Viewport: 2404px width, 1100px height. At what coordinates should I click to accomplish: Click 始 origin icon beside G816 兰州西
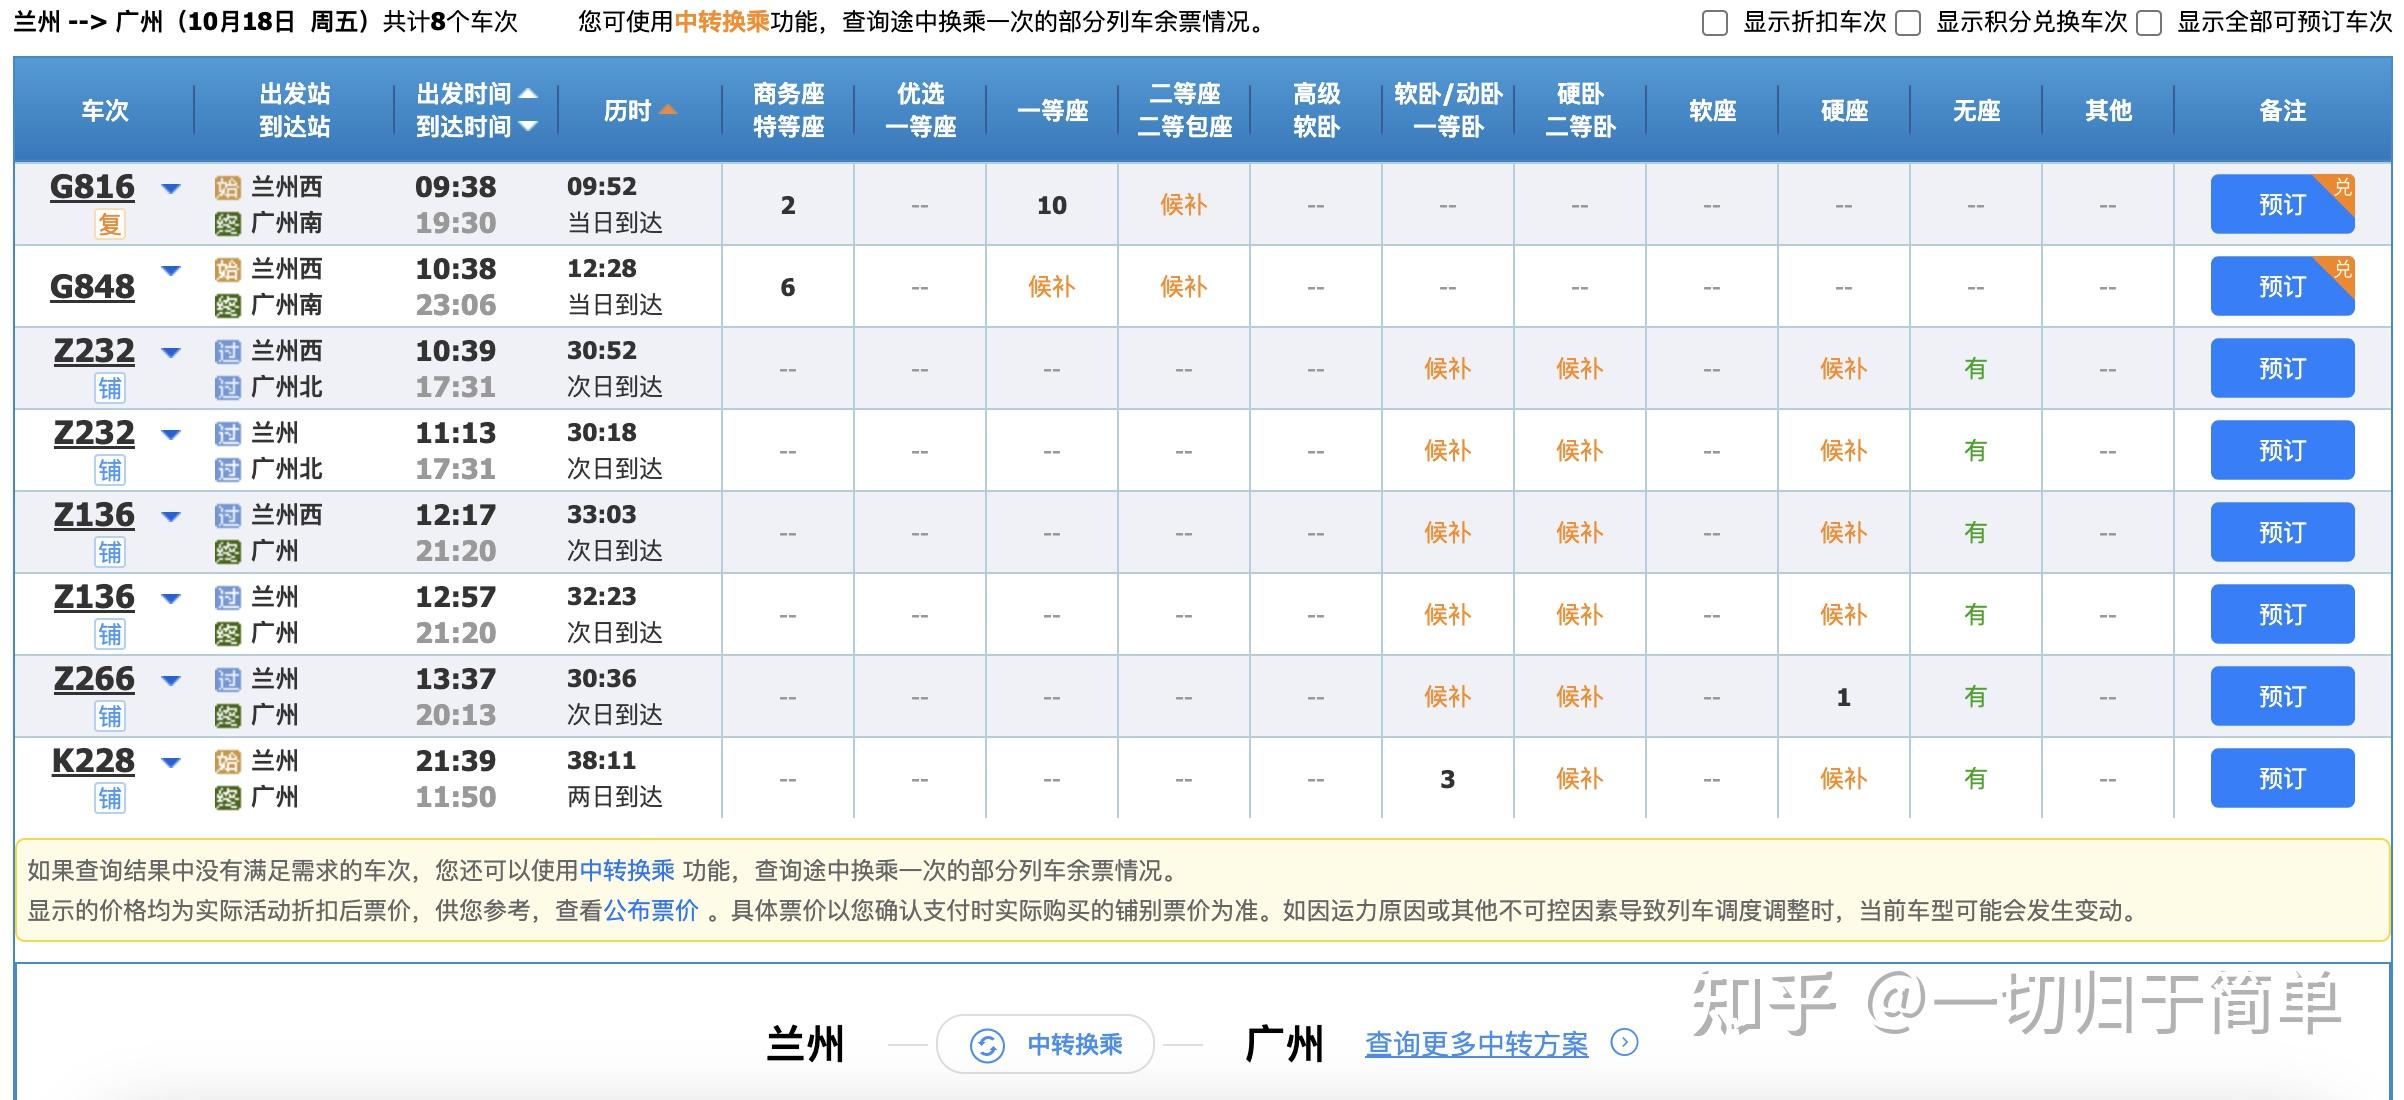point(228,188)
